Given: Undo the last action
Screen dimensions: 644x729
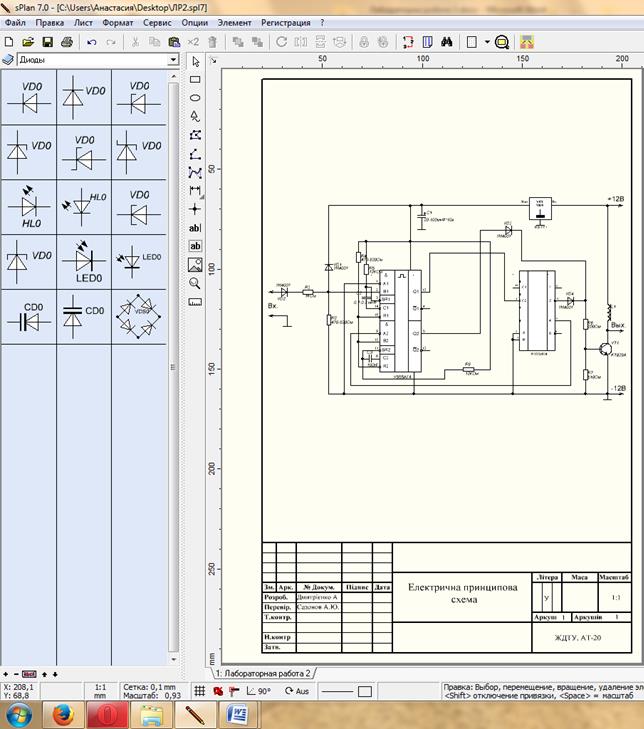Looking at the screenshot, I should [x=92, y=42].
